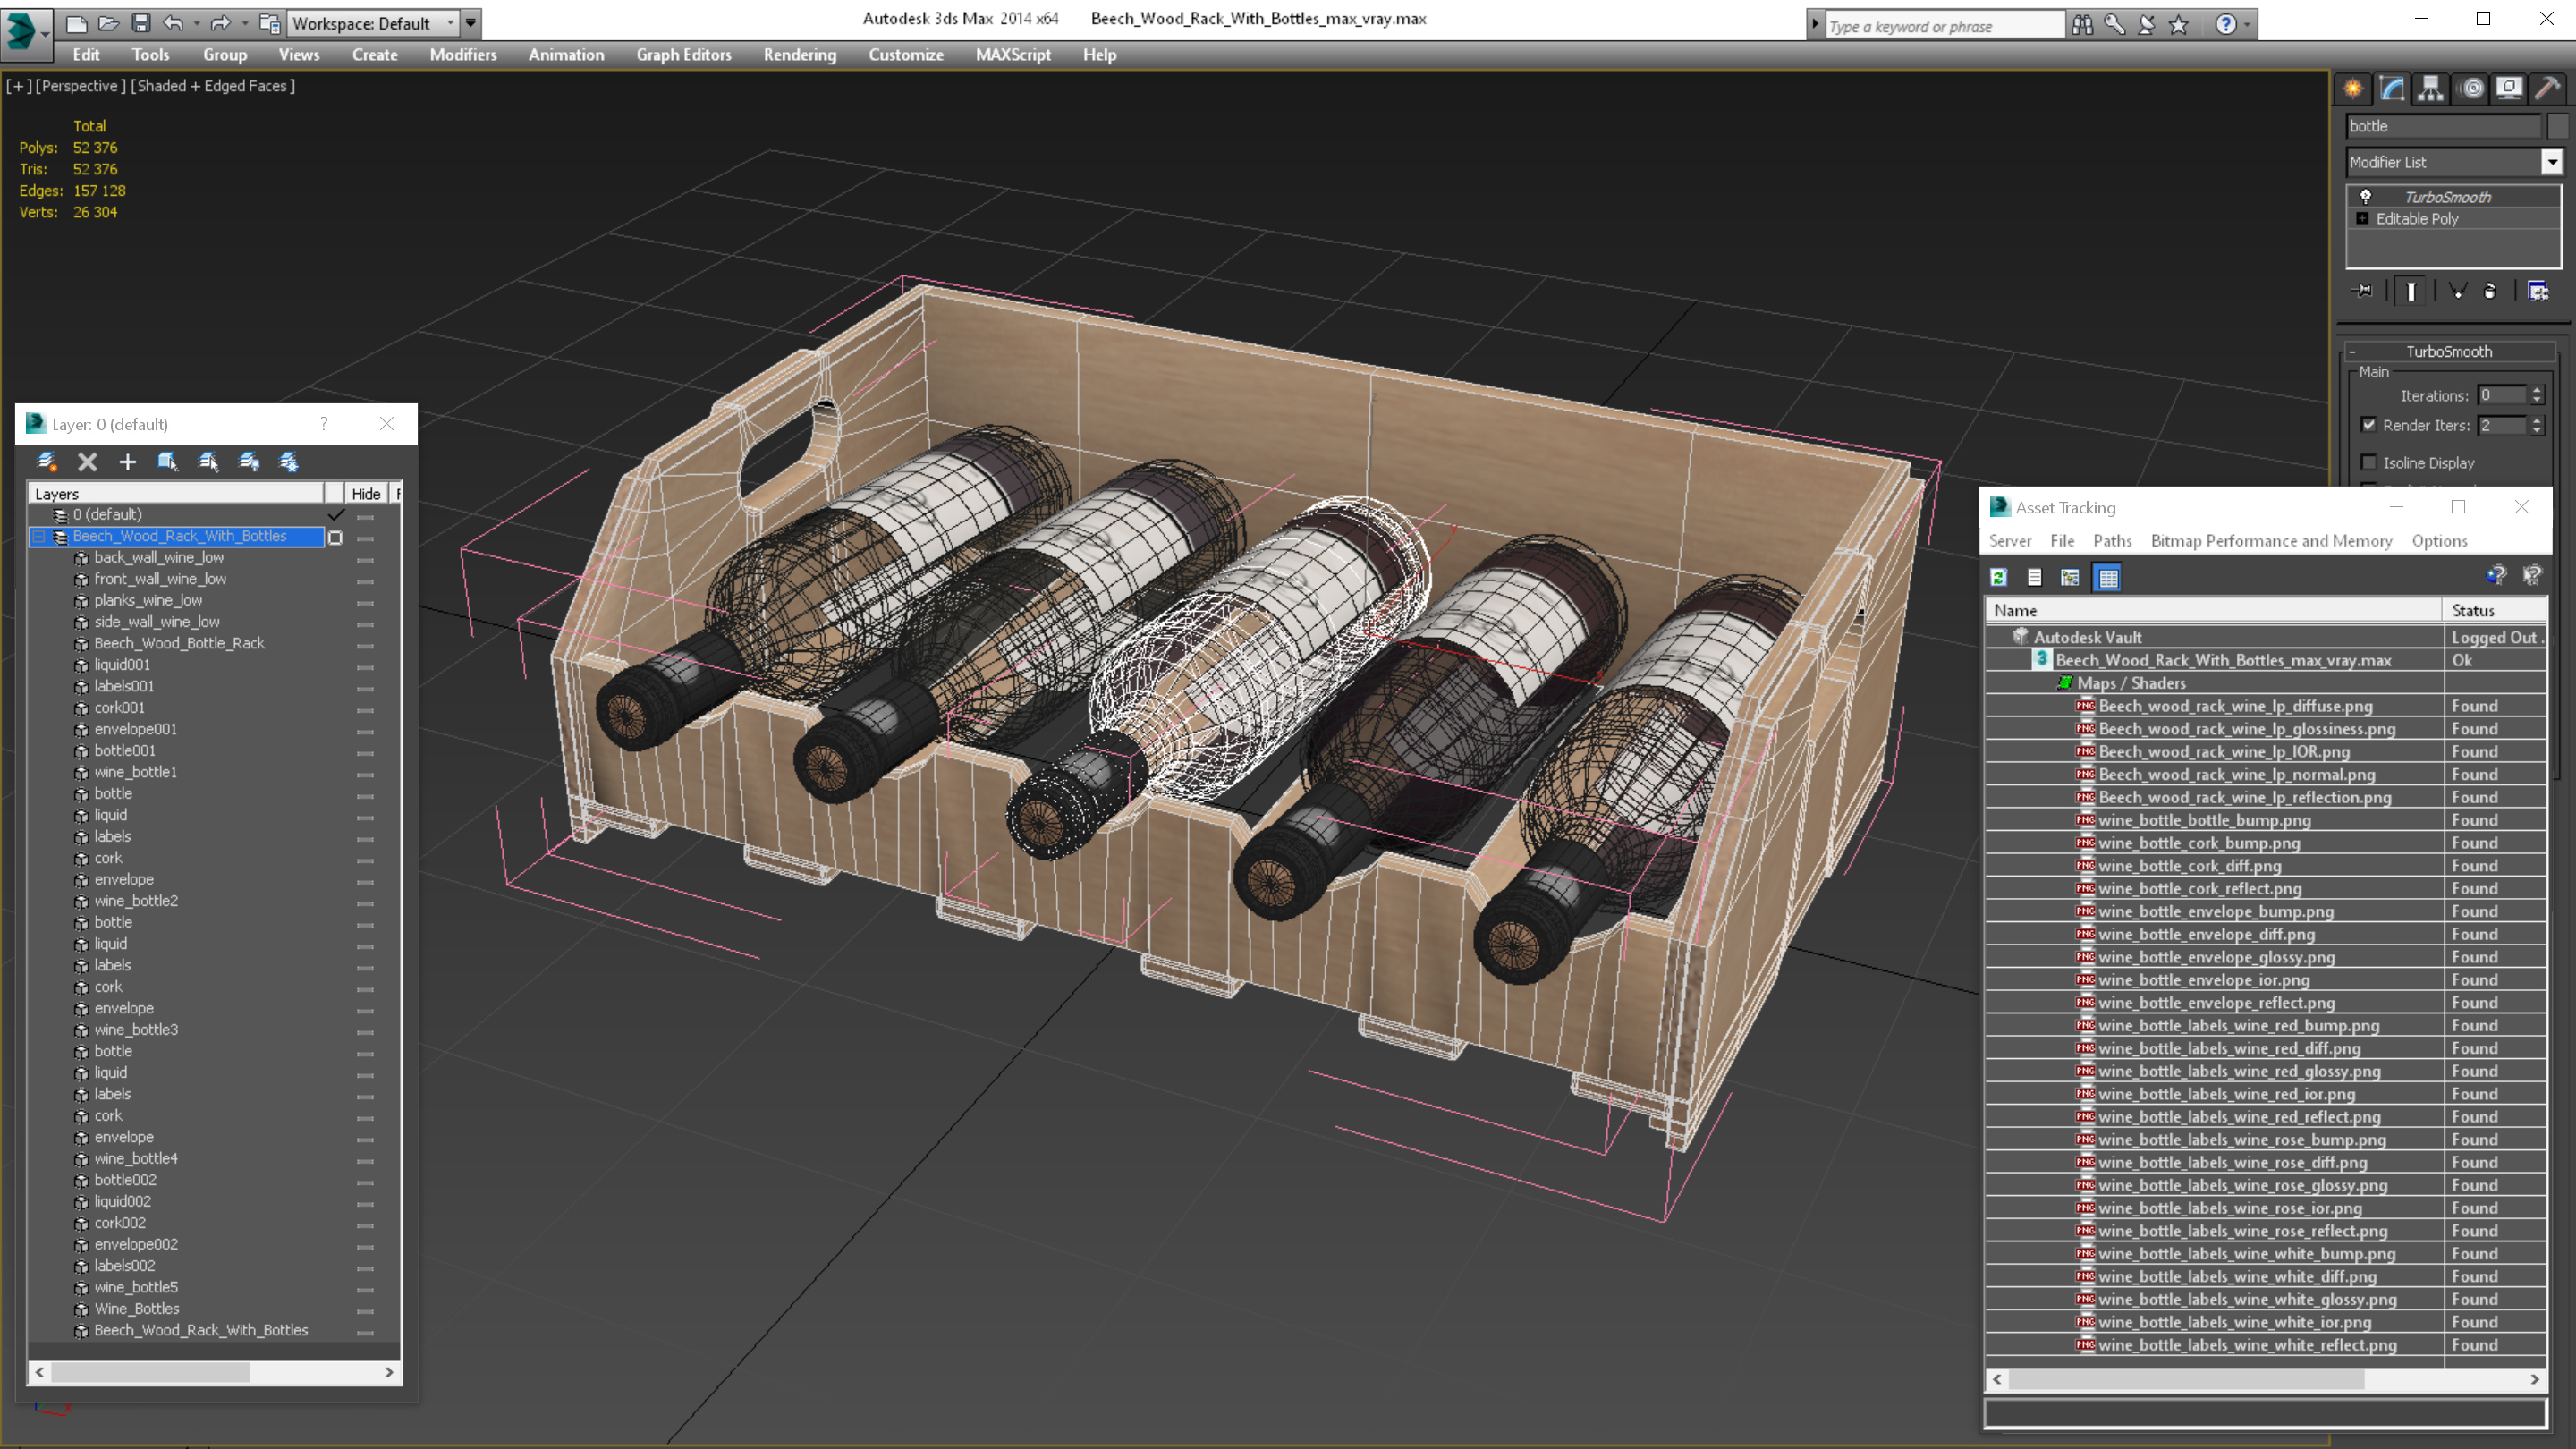Open the Utilities hammer tab
2576x1449 pixels.
click(x=2548, y=89)
